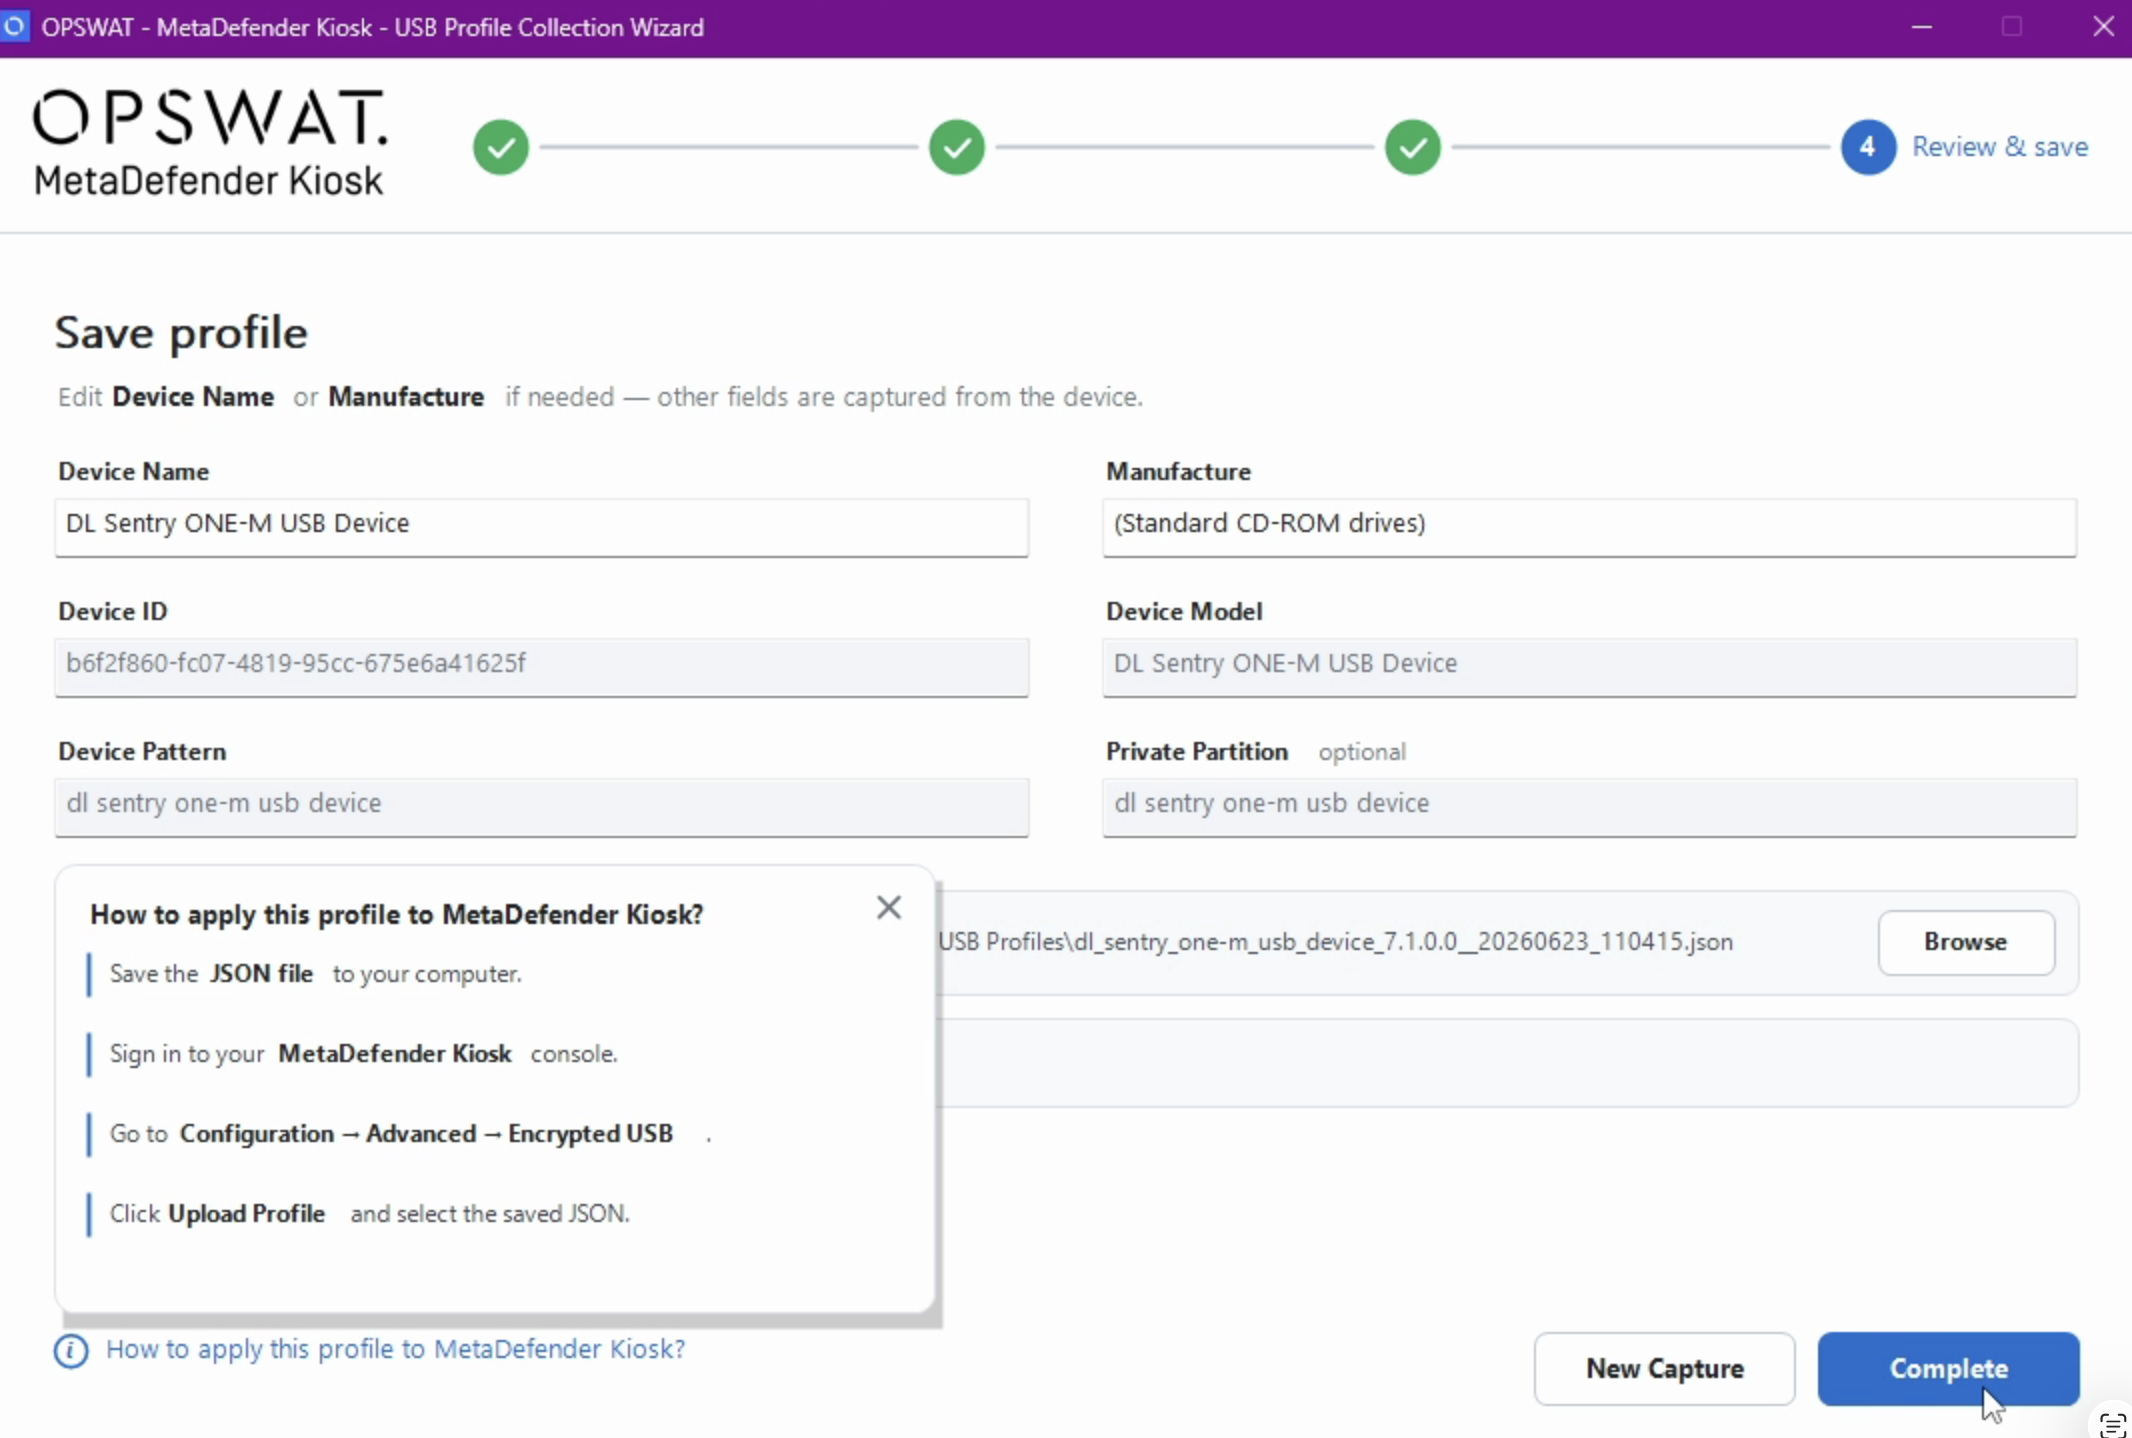Select step 4 circle in the wizard
The height and width of the screenshot is (1438, 2132).
pos(1868,147)
